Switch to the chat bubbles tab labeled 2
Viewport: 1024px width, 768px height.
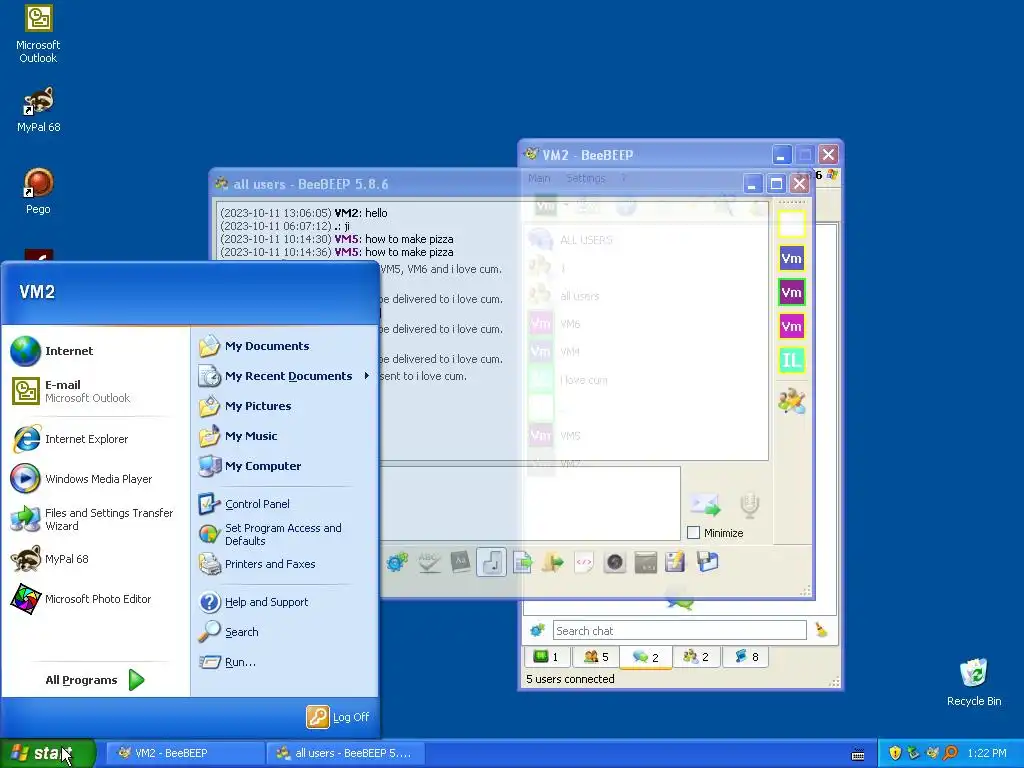click(646, 656)
